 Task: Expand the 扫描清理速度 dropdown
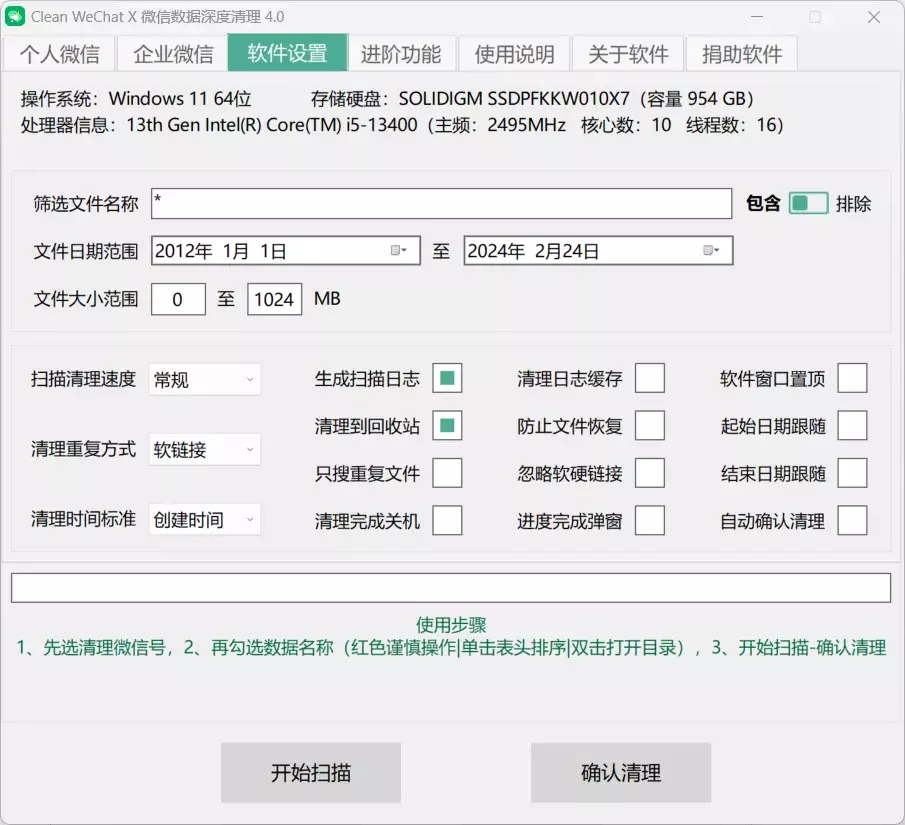(x=204, y=379)
